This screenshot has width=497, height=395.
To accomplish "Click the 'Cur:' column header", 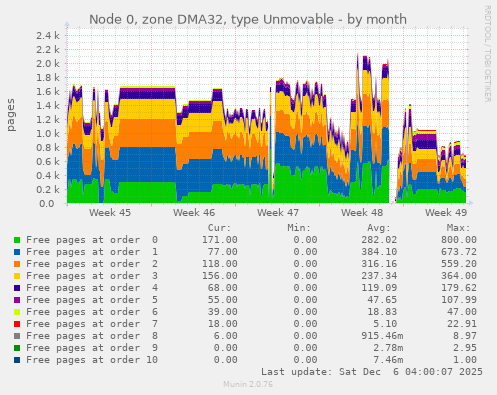I will [219, 228].
